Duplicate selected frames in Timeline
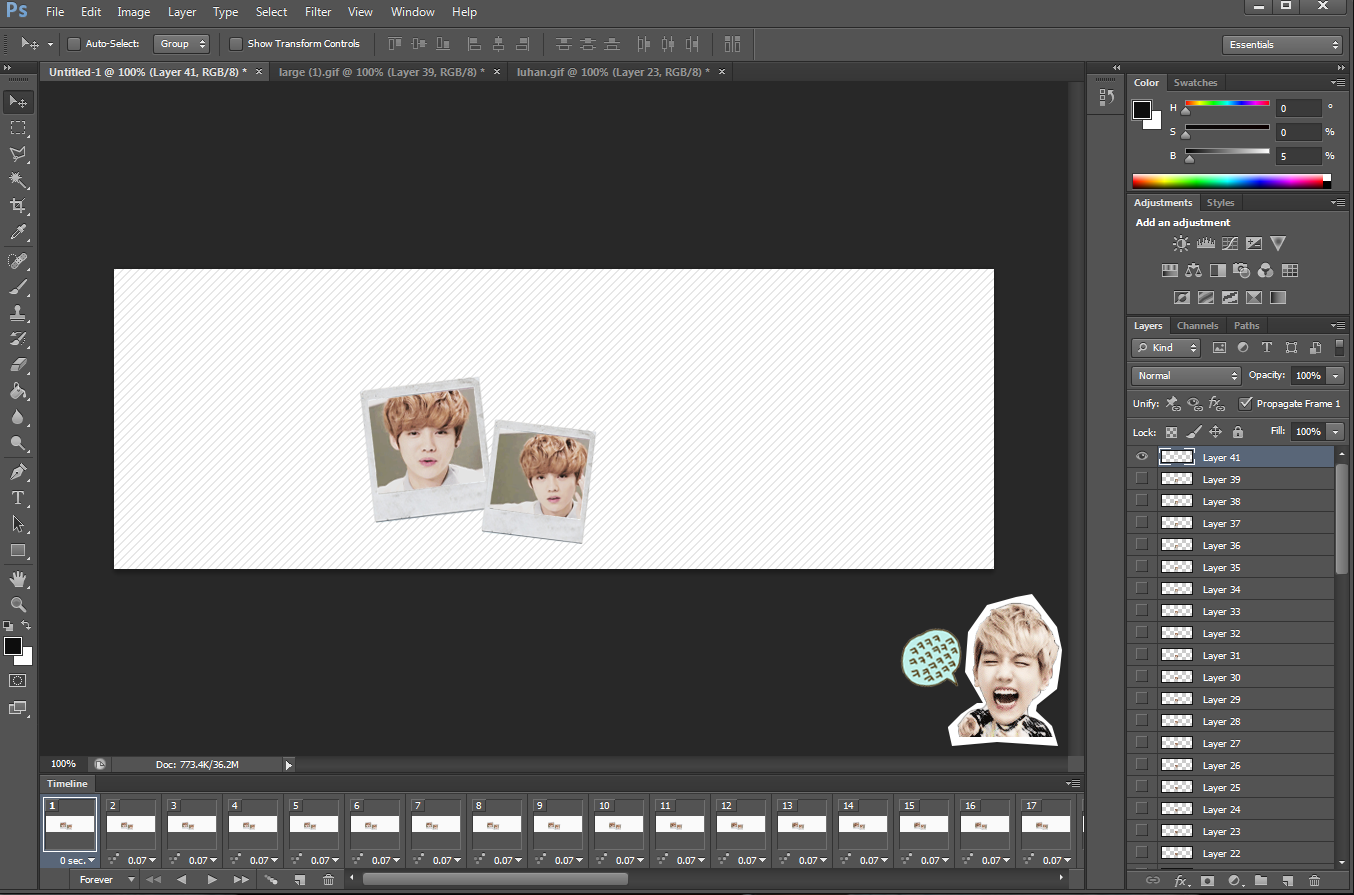 point(299,880)
